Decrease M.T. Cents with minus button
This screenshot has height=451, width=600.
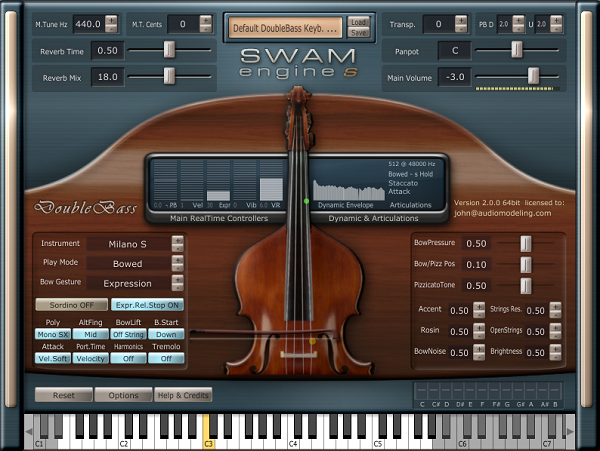pos(205,29)
